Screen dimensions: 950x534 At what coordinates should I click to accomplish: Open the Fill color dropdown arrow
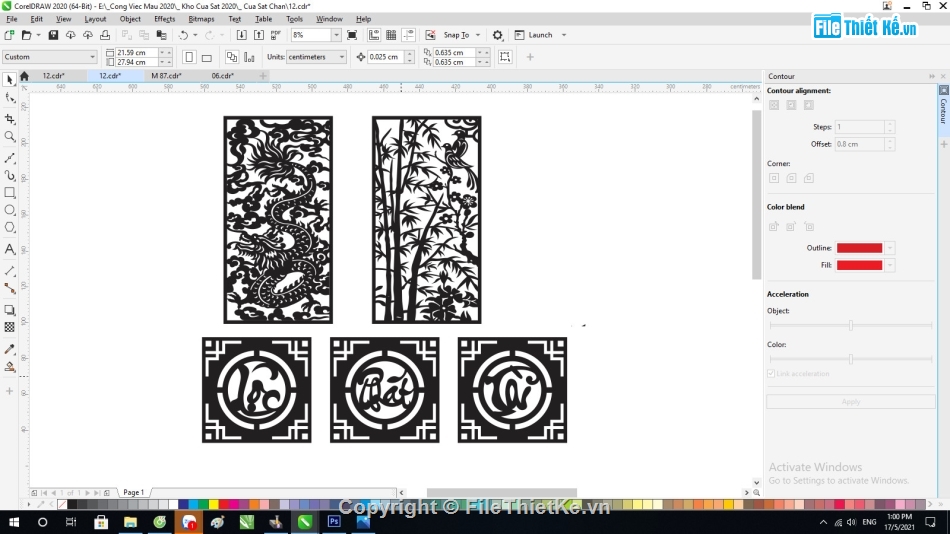(889, 265)
